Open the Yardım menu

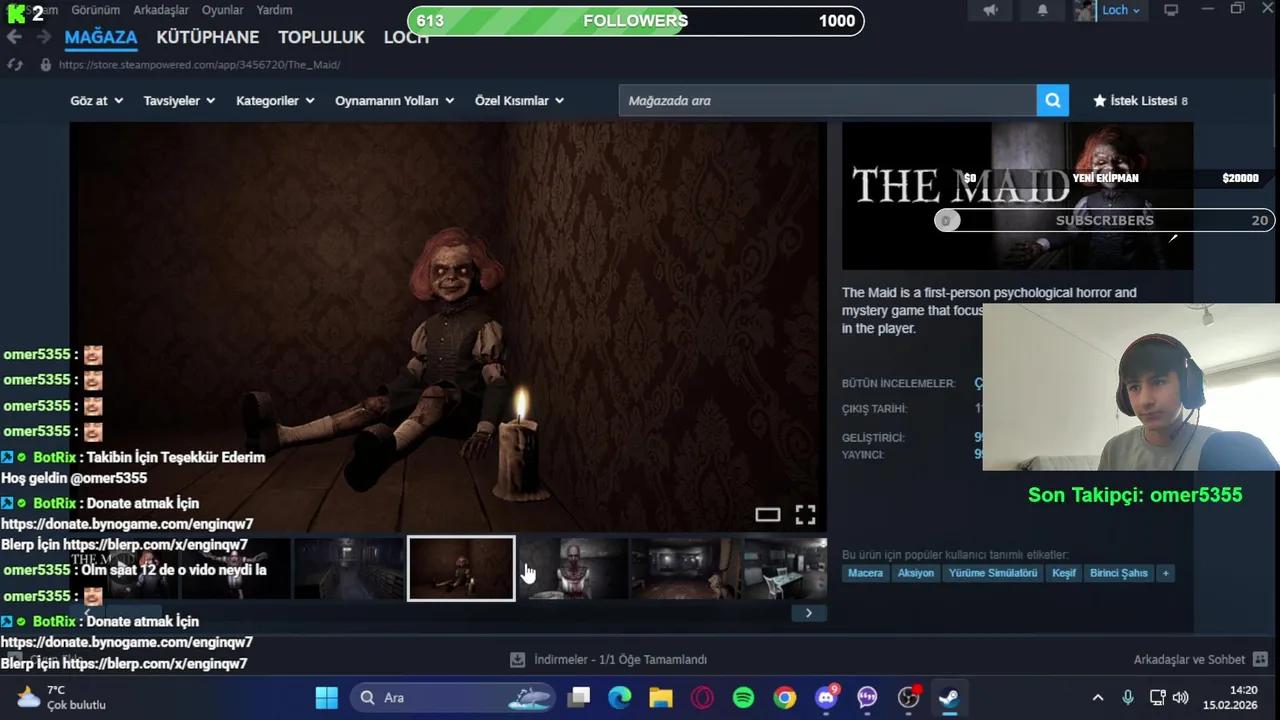click(274, 10)
